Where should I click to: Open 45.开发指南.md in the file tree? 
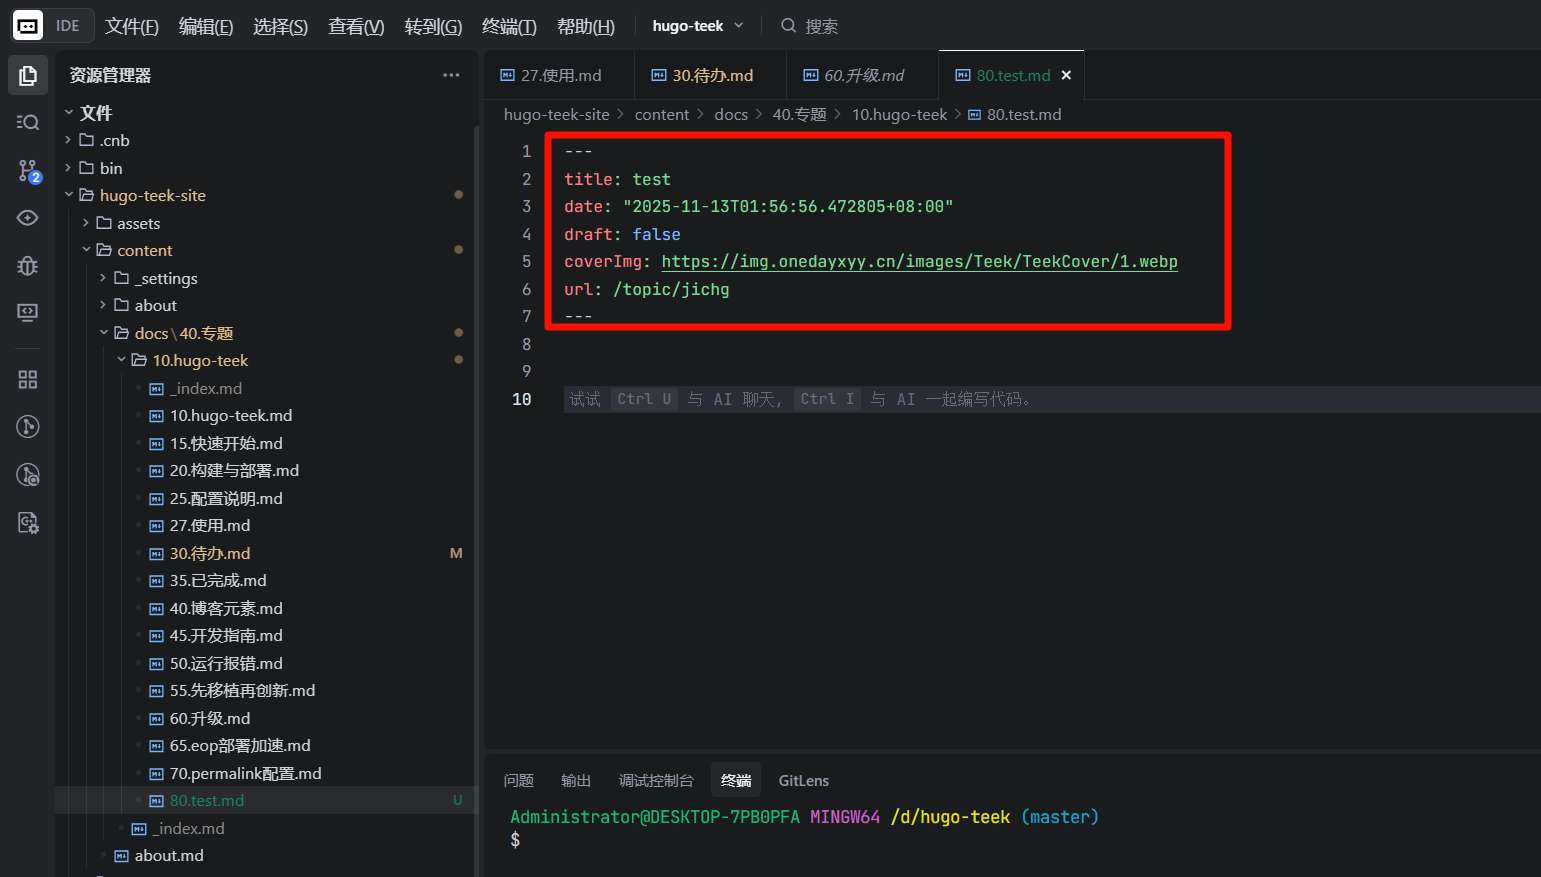(x=226, y=636)
